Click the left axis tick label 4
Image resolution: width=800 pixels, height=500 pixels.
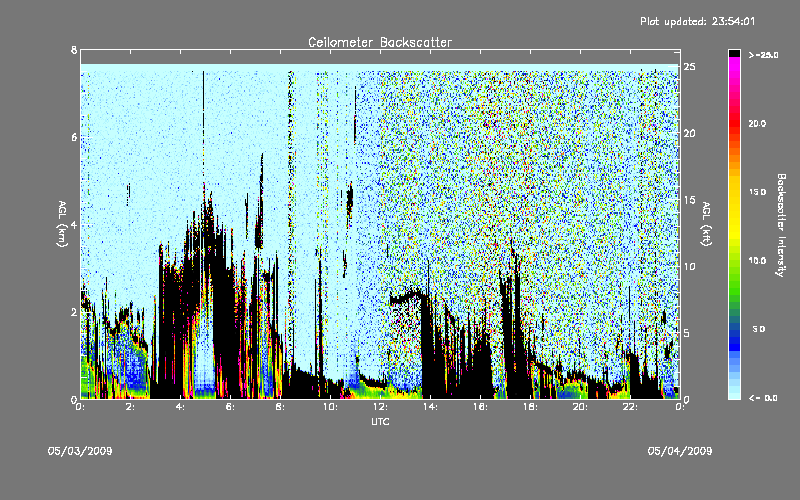(74, 224)
